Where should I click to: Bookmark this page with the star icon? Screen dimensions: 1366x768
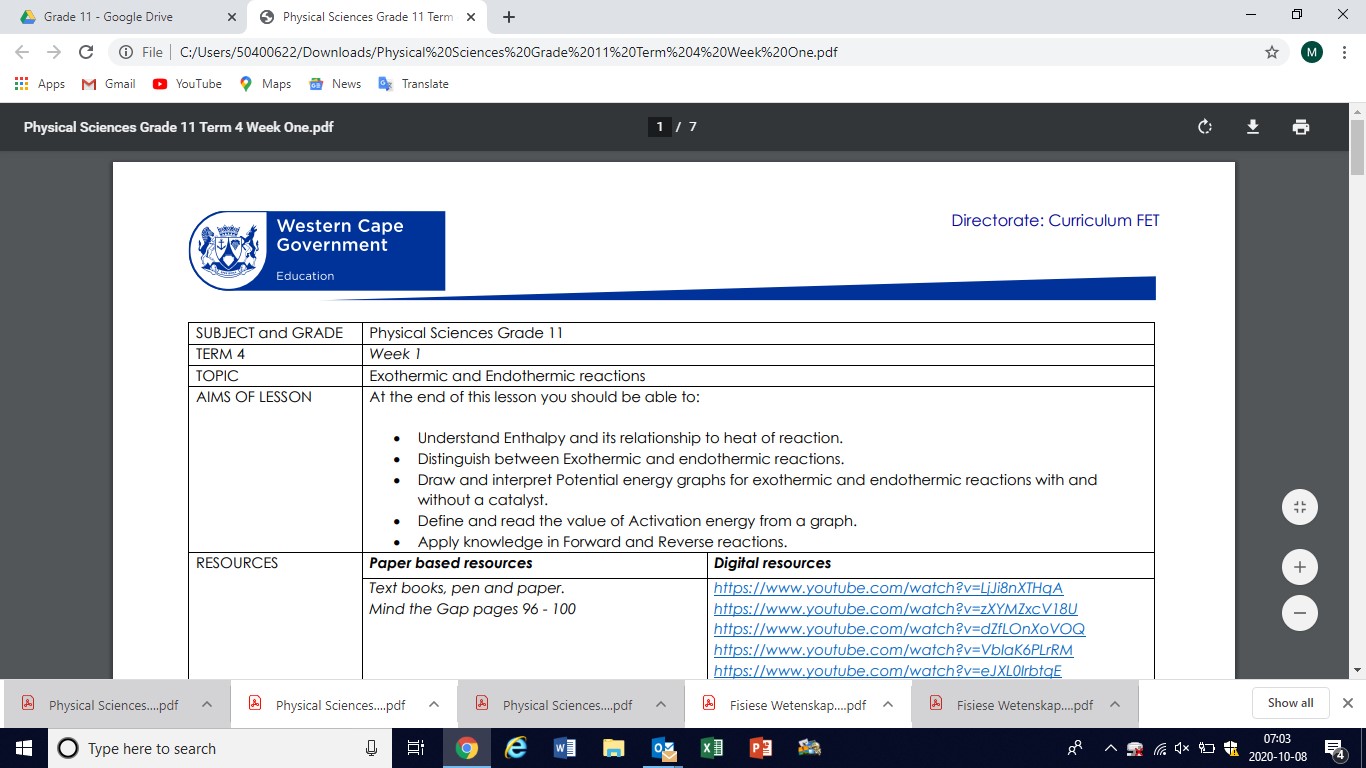point(1272,52)
